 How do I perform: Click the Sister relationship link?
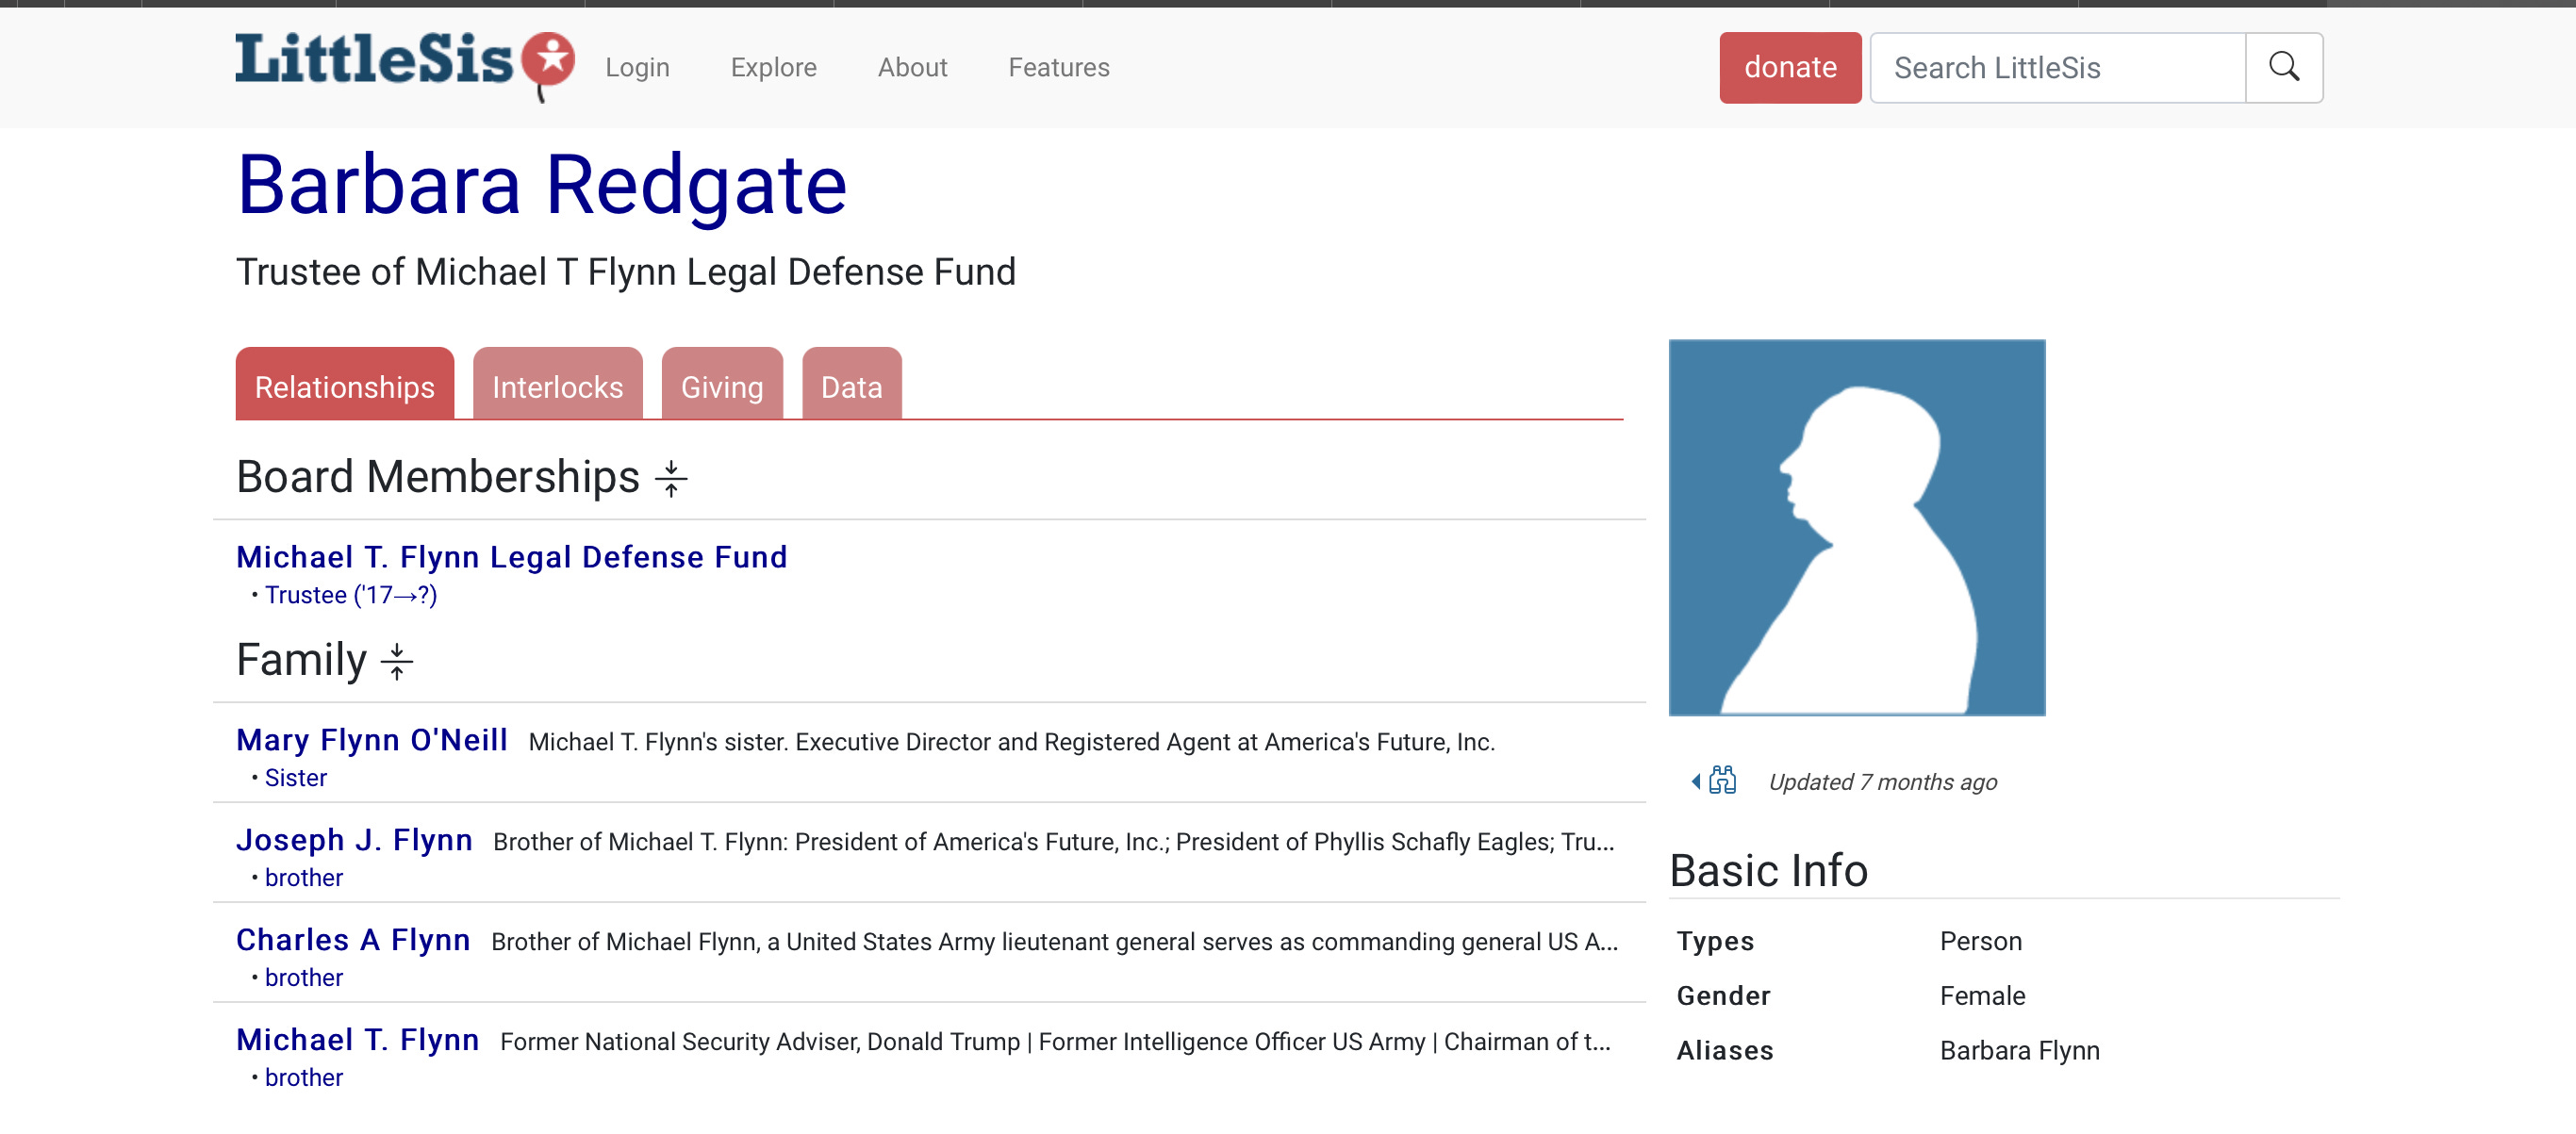click(295, 777)
